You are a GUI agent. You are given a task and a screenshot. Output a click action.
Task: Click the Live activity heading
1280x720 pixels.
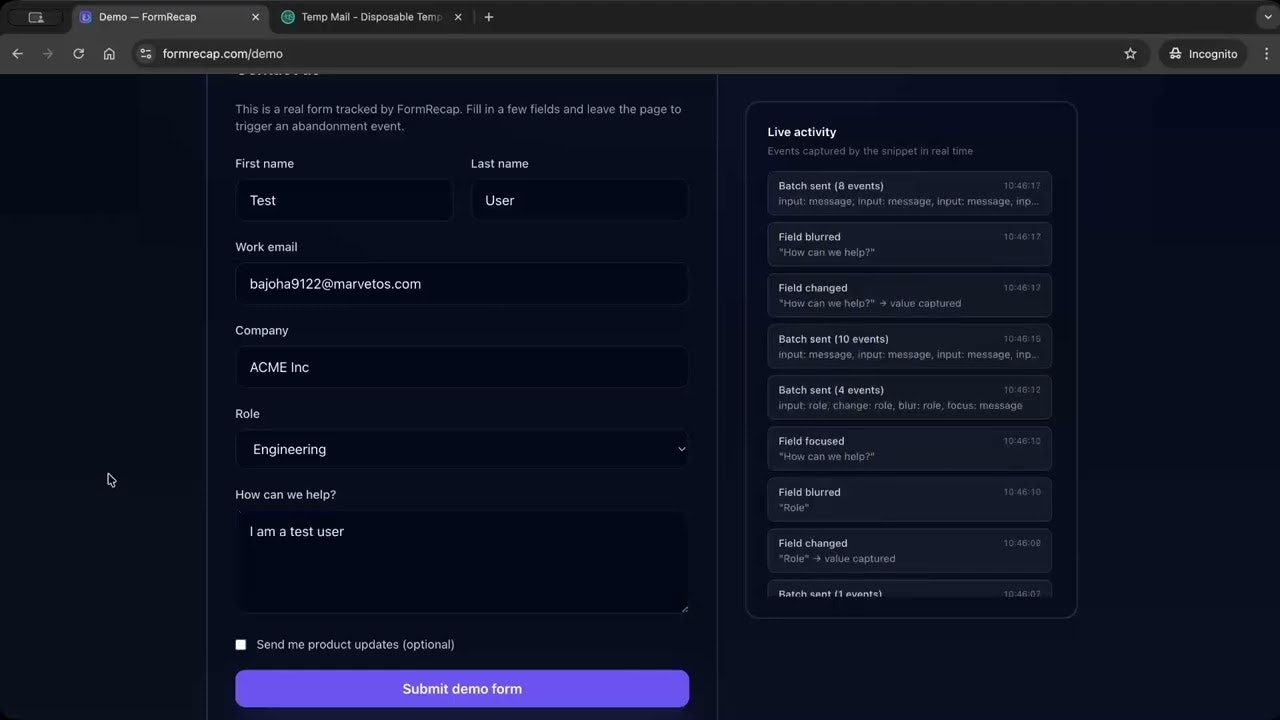(802, 132)
